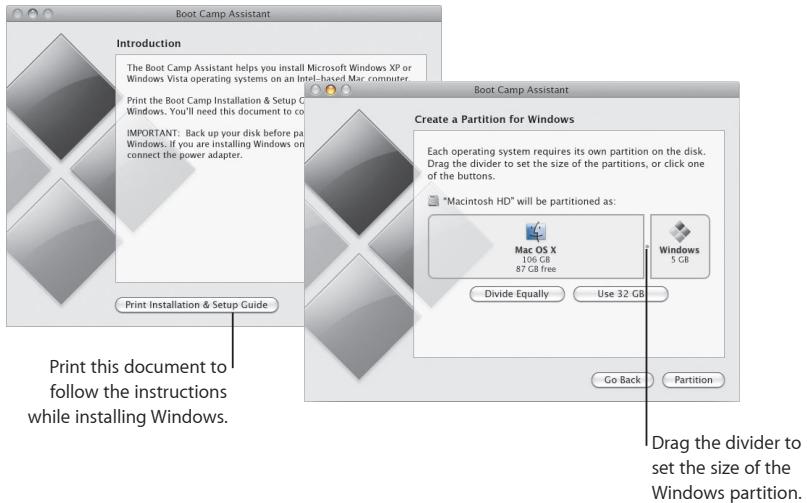This screenshot has width=807, height=503.
Task: Click the "87 GB free" text
Action: pos(536,269)
